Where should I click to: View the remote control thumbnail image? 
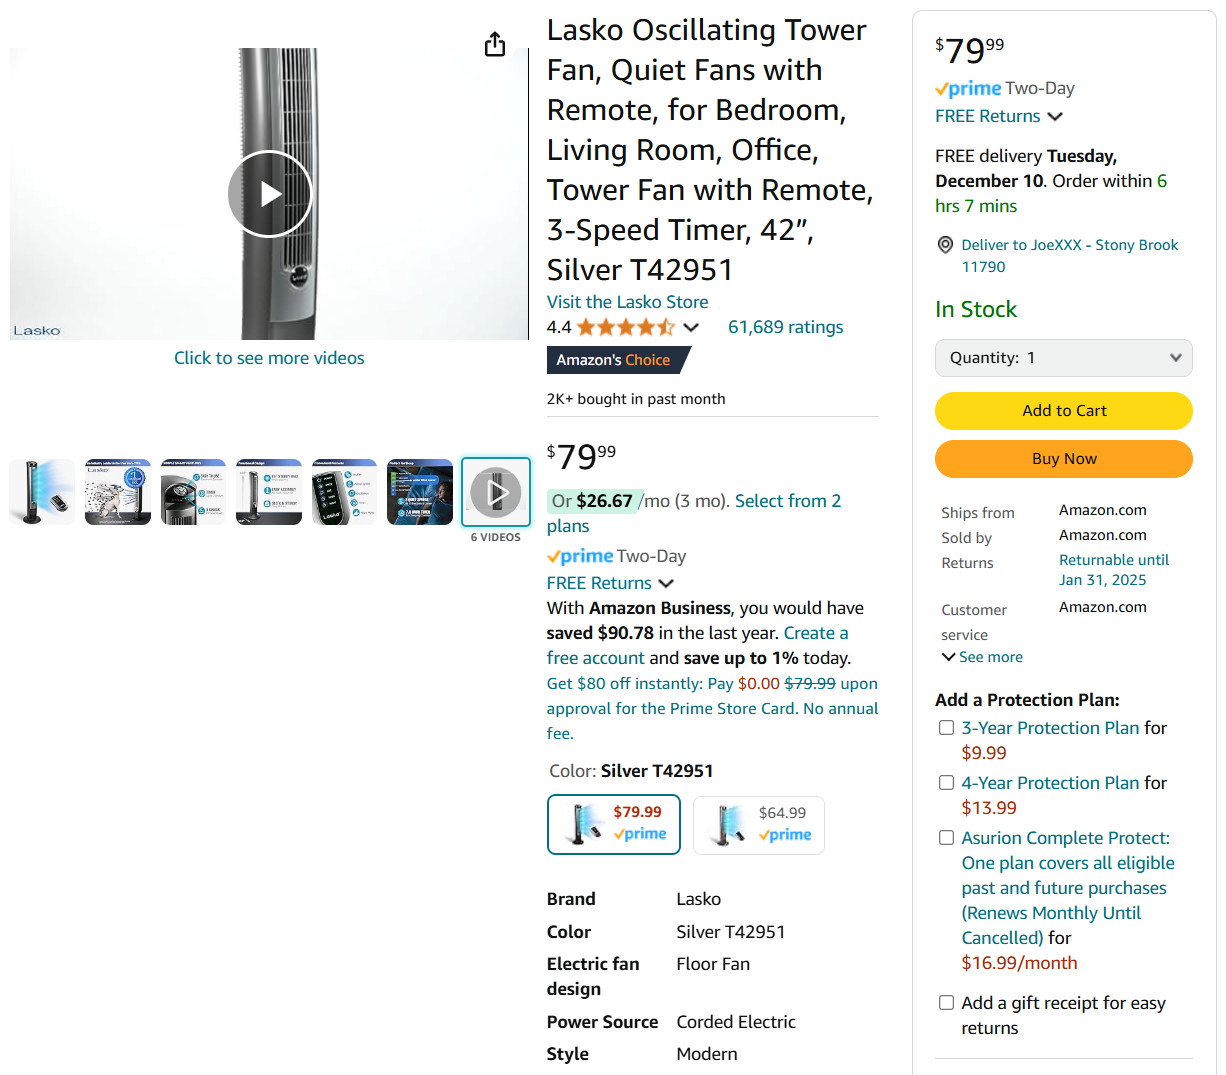point(344,492)
